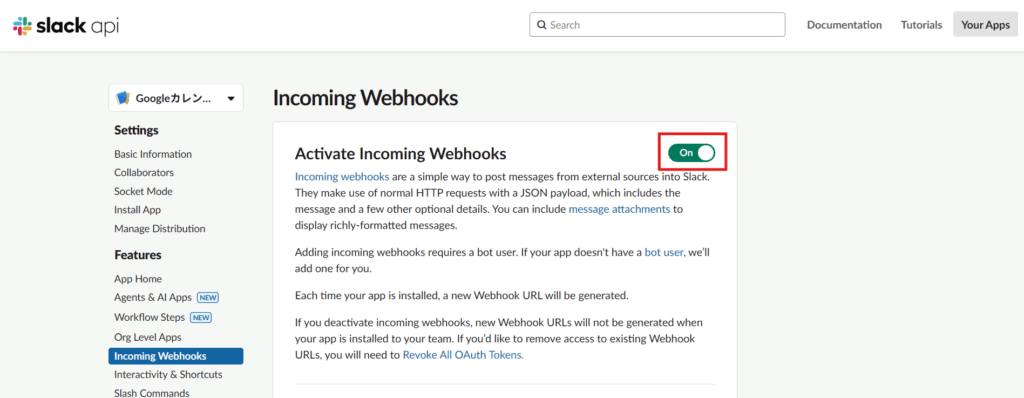
Task: Go to Your Apps
Action: (985, 25)
